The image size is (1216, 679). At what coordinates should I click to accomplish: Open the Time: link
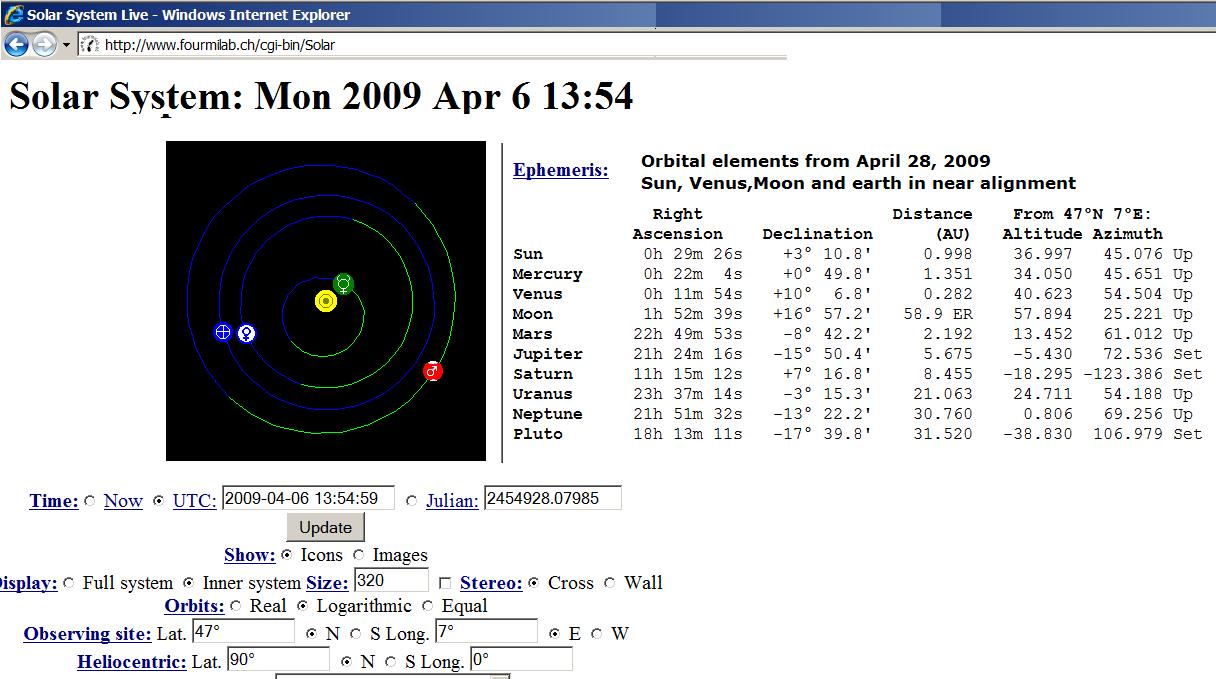(x=54, y=501)
